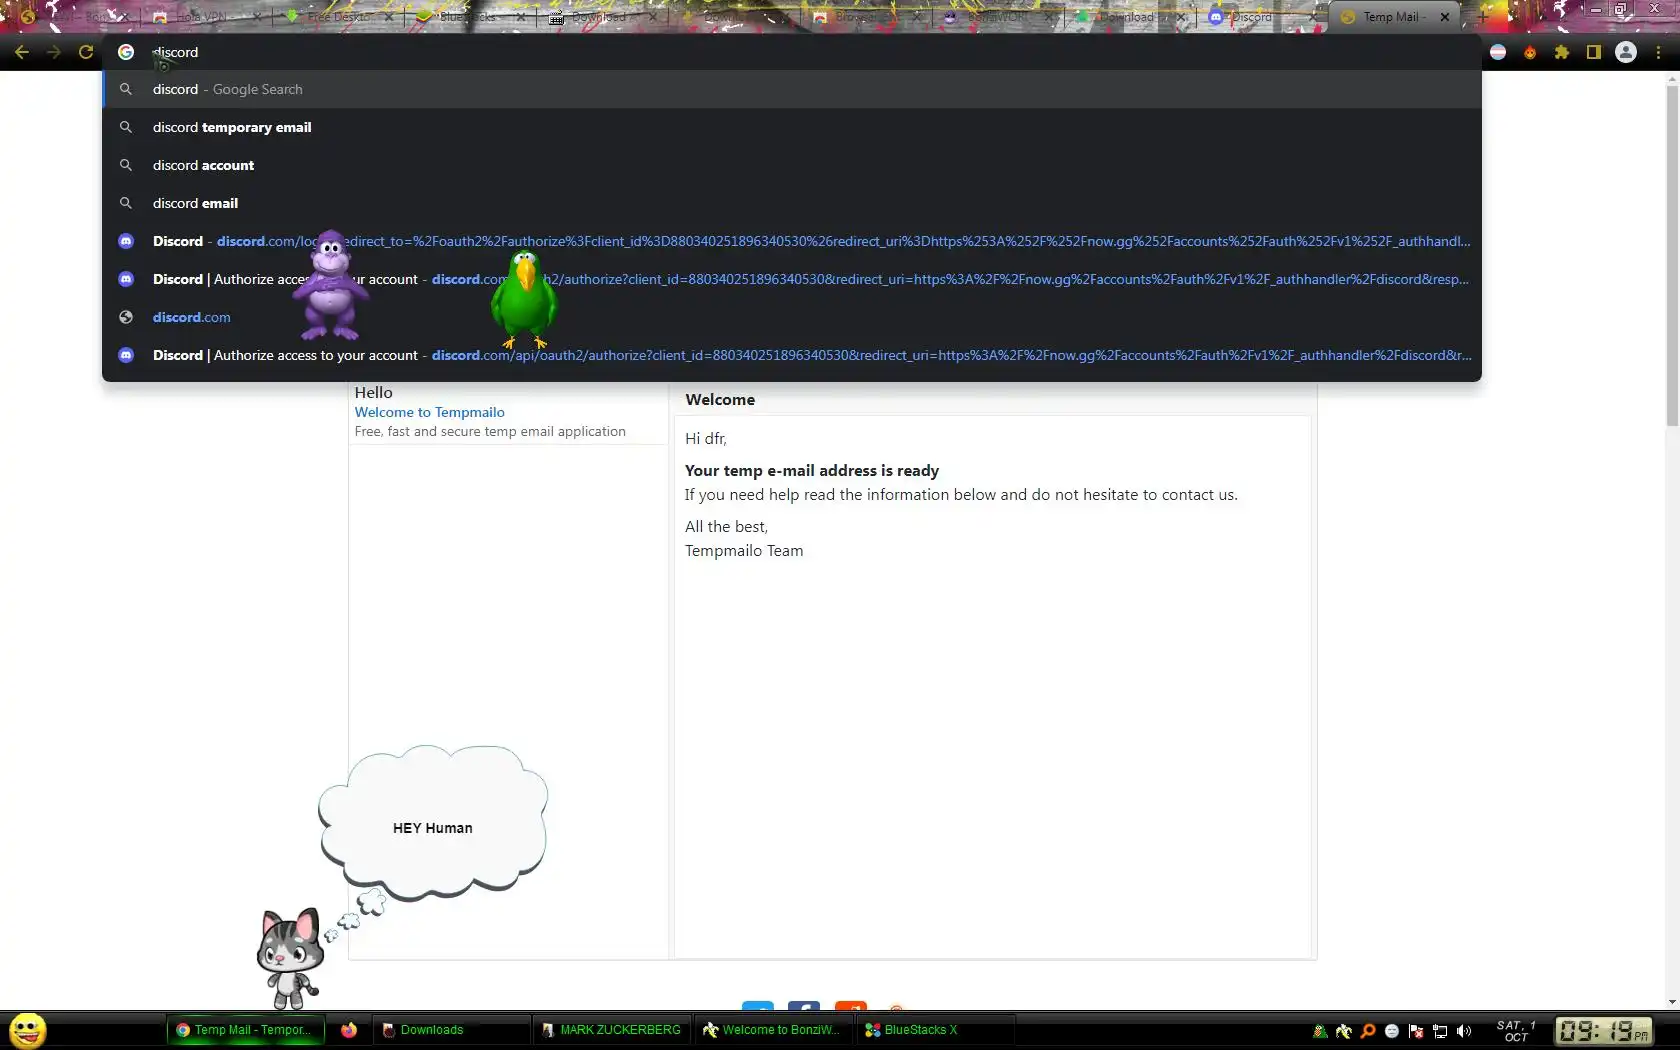
Task: Switch to the Temp Mail tab
Action: pyautogui.click(x=1392, y=17)
